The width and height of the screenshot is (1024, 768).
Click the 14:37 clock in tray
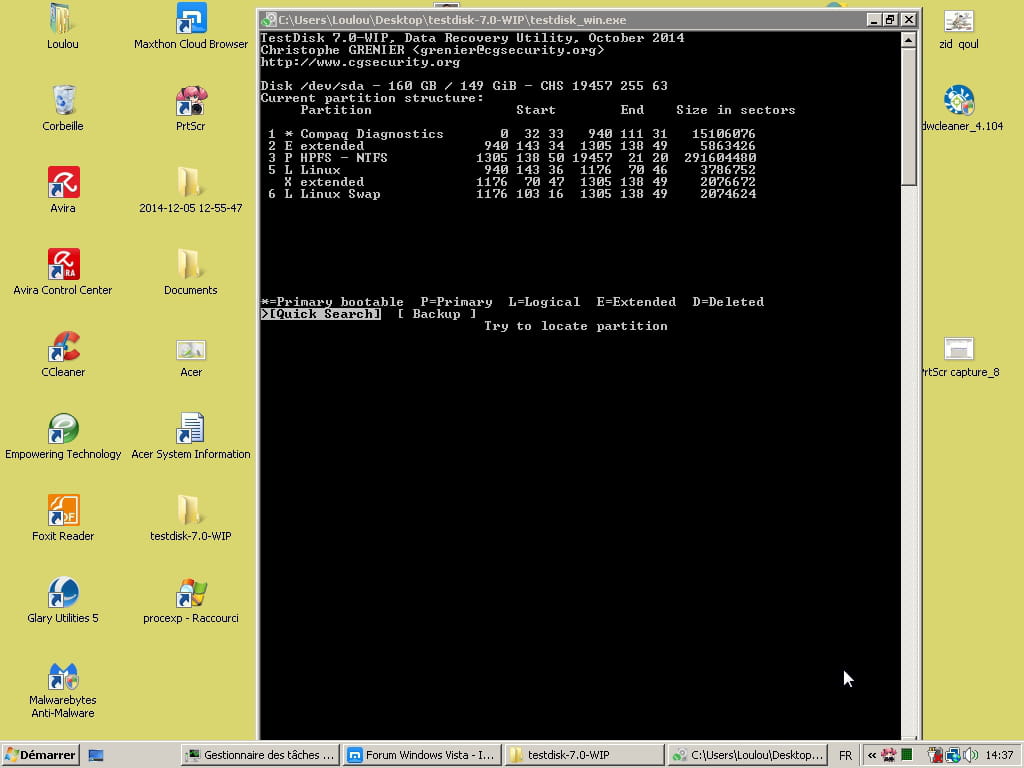click(999, 755)
